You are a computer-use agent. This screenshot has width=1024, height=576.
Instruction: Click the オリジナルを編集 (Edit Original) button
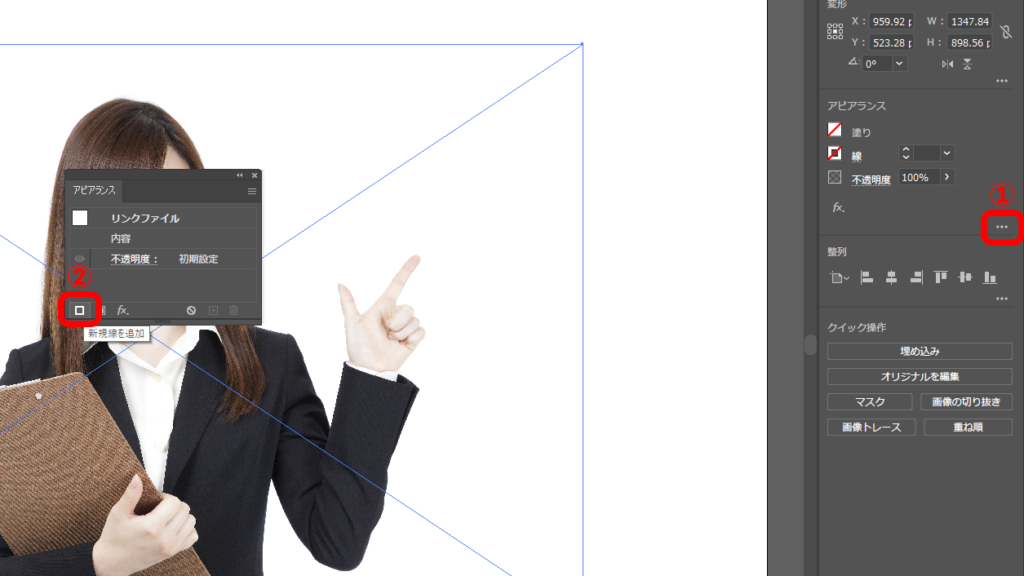920,376
